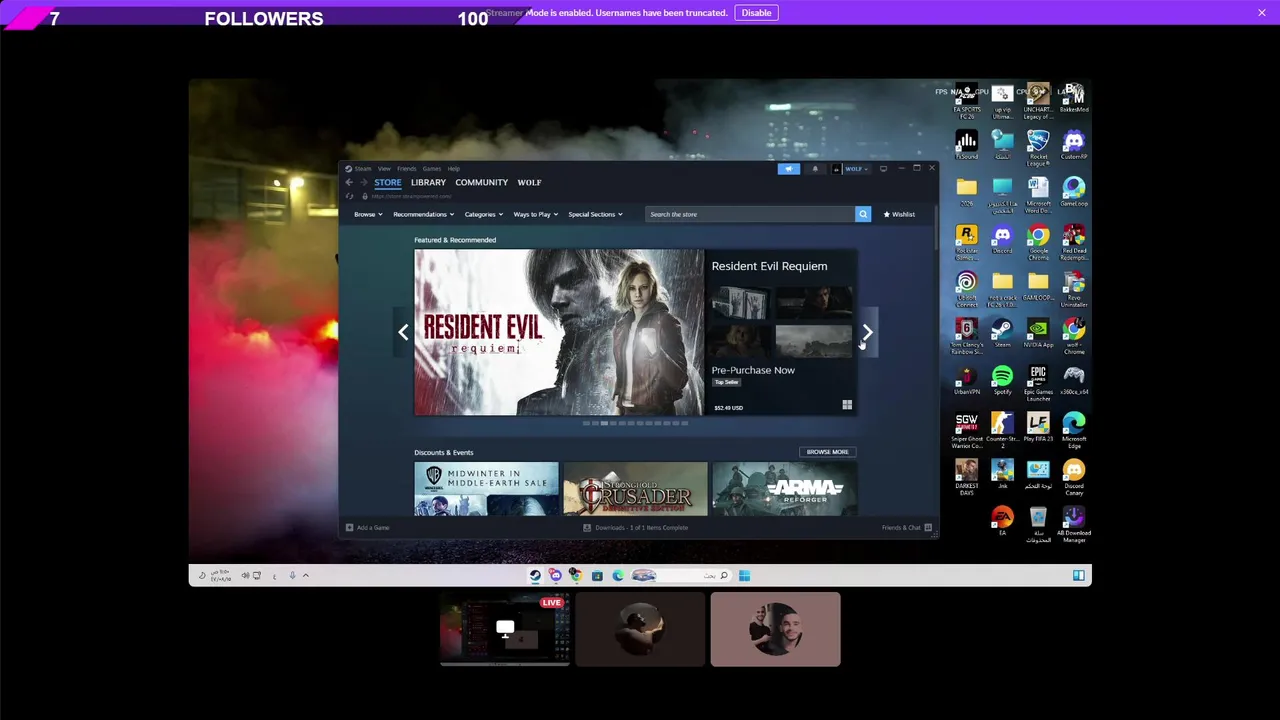Click the Edge icon on the taskbar
The height and width of the screenshot is (720, 1280).
(618, 575)
